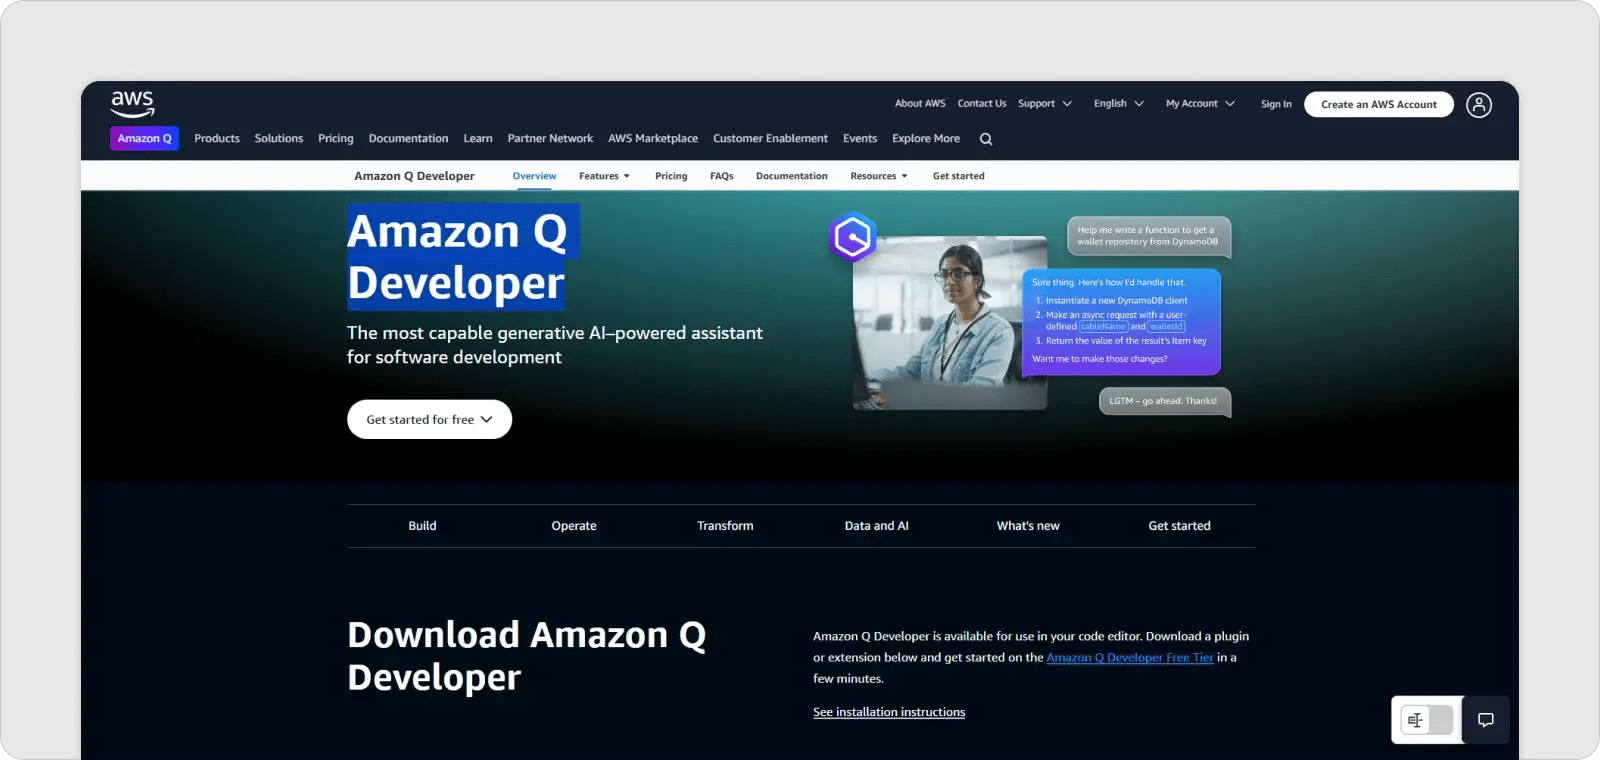Viewport: 1600px width, 760px height.
Task: Click Create an AWS Account button
Action: [1378, 104]
